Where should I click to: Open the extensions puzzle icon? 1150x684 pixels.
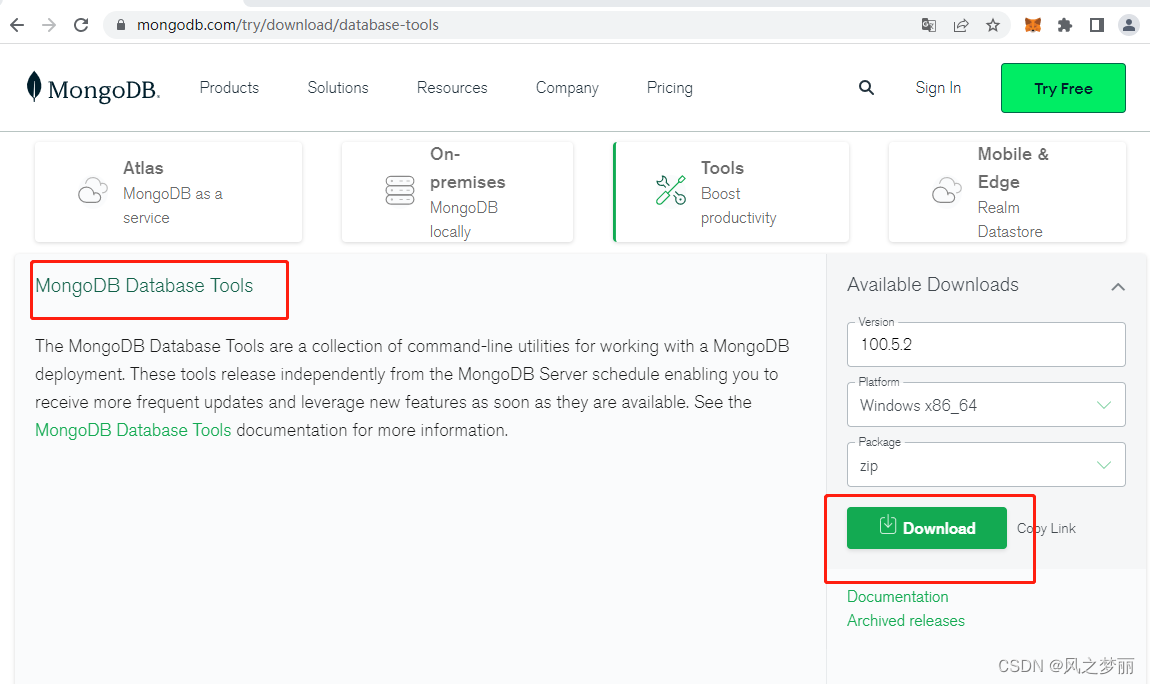pos(1065,25)
